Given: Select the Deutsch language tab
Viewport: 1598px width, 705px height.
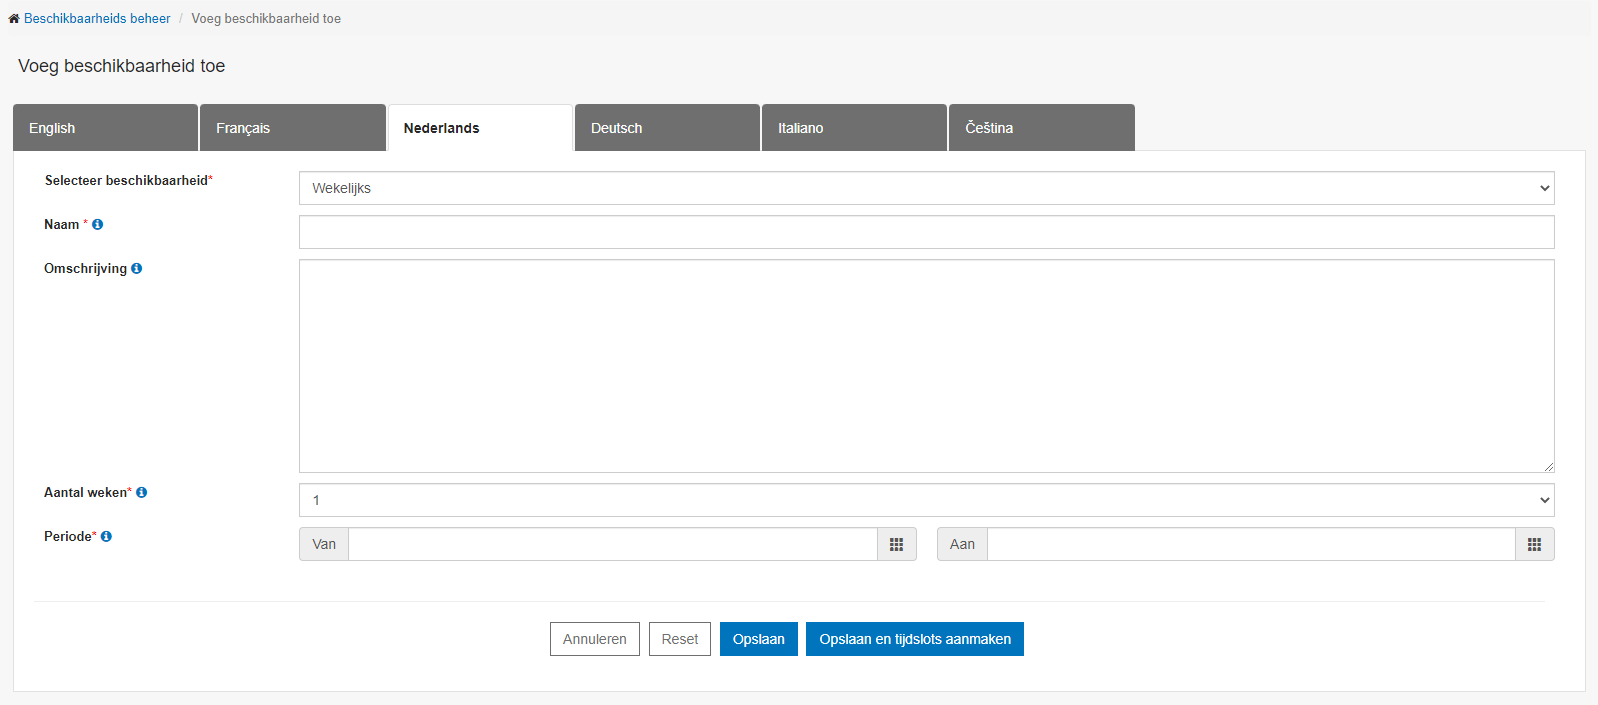Looking at the screenshot, I should [x=666, y=128].
